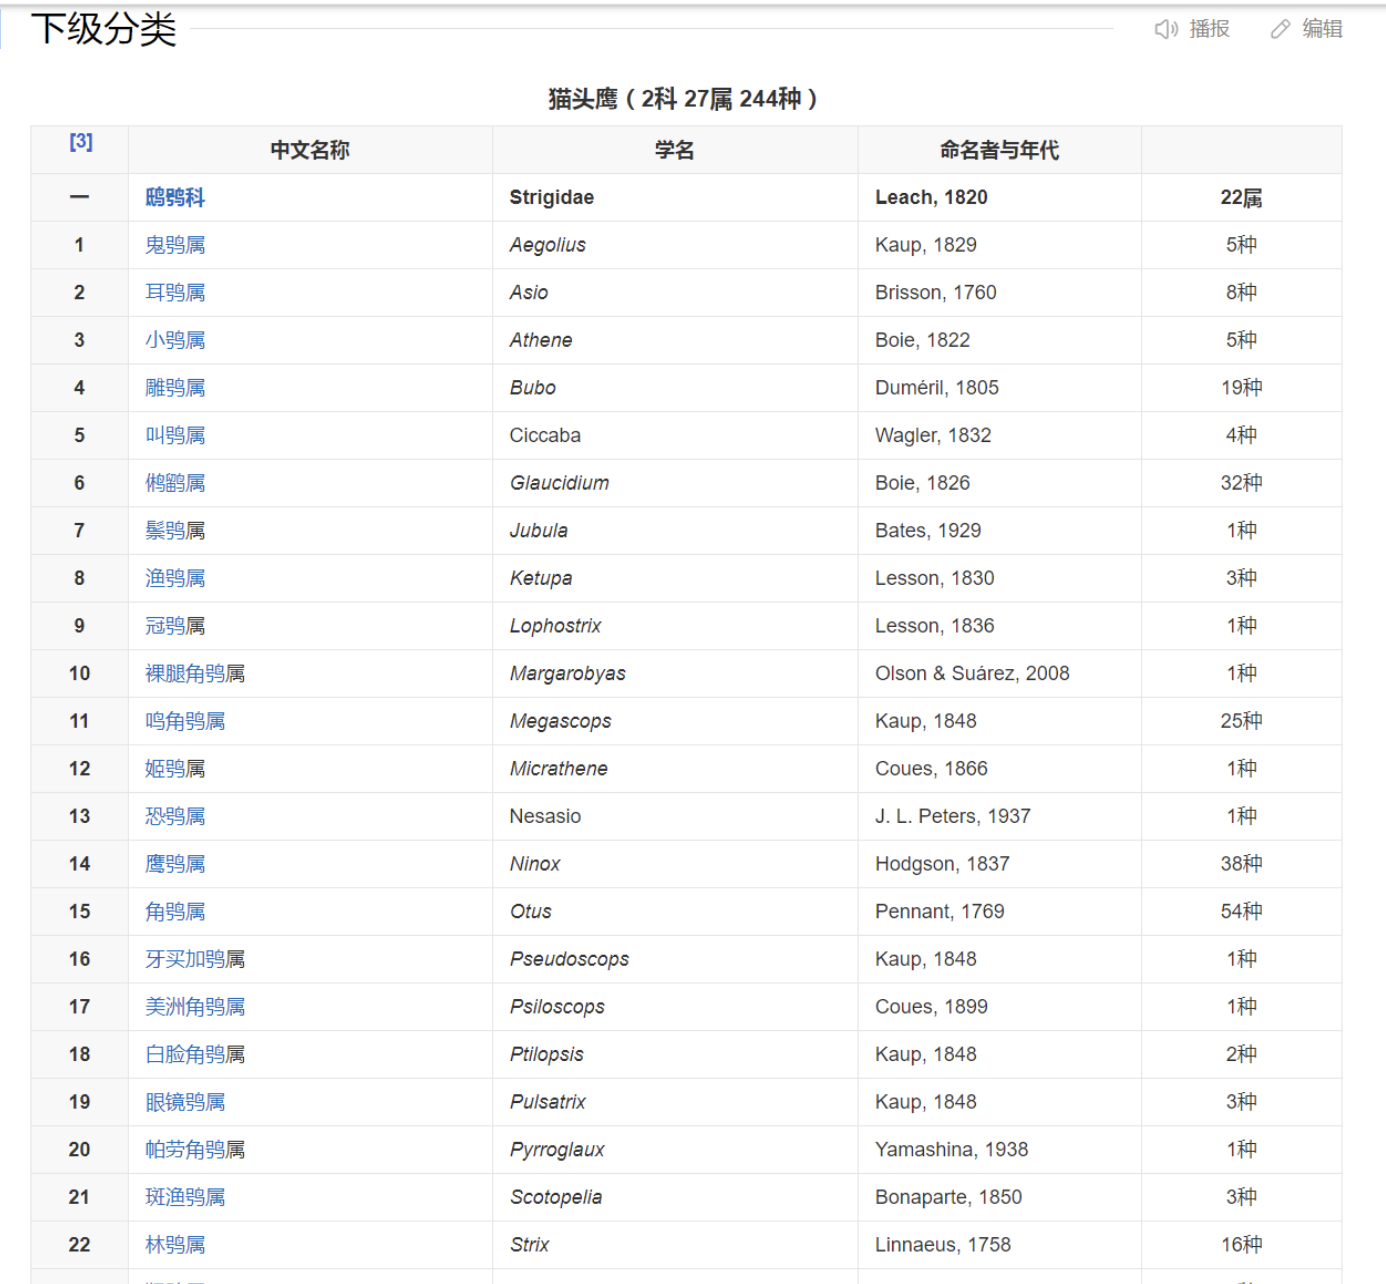
Task: Select the Bubo scientific name
Action: pos(533,388)
